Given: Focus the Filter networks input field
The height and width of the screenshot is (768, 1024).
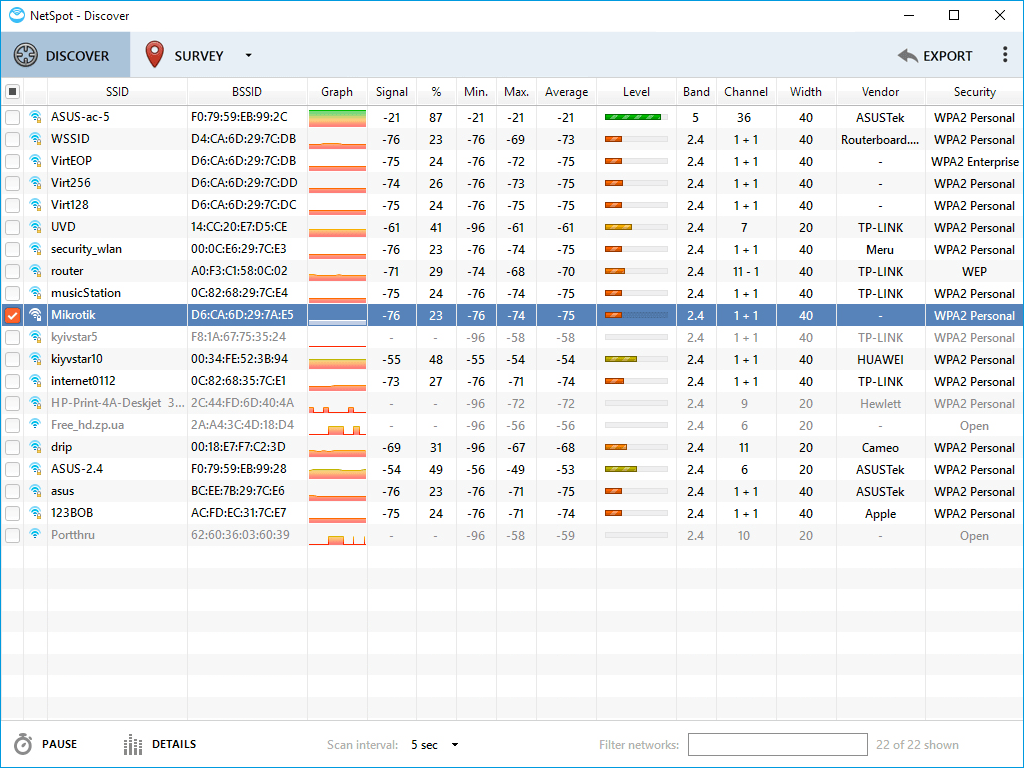Looking at the screenshot, I should pos(777,744).
